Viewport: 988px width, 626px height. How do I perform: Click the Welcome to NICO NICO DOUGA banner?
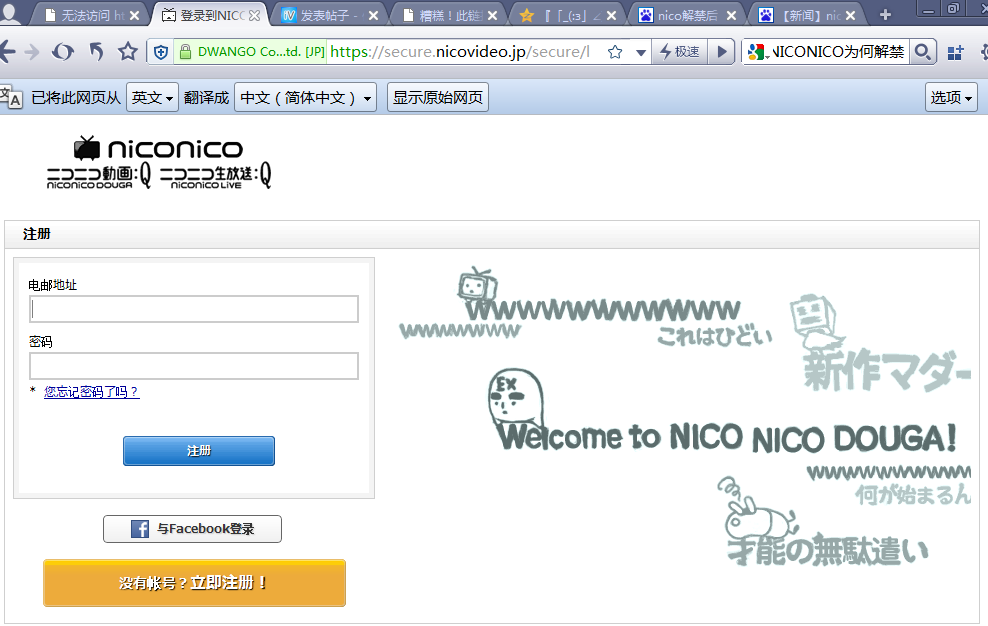(x=728, y=438)
